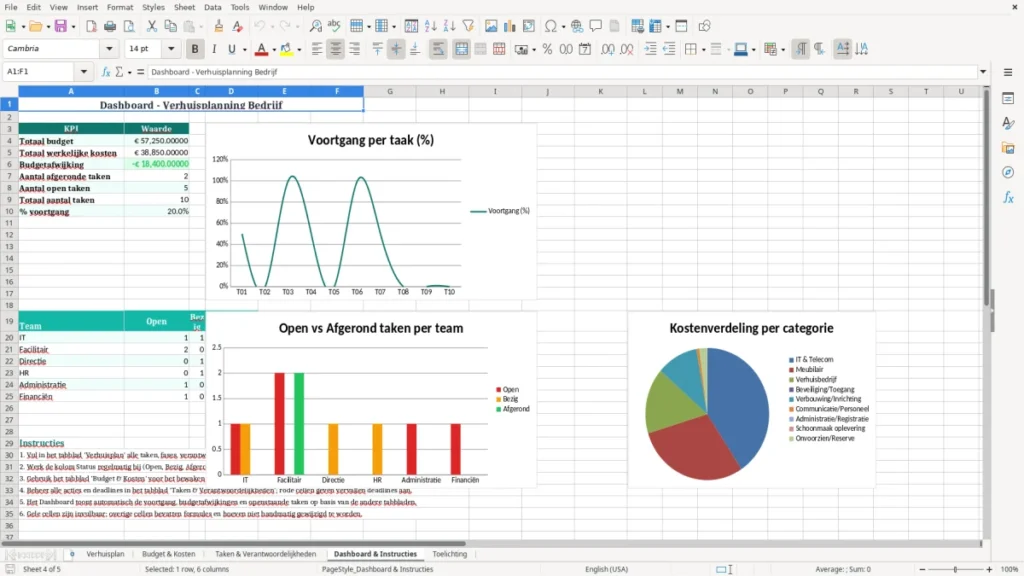Toggle Align Right
This screenshot has height=576, width=1024.
point(355,49)
